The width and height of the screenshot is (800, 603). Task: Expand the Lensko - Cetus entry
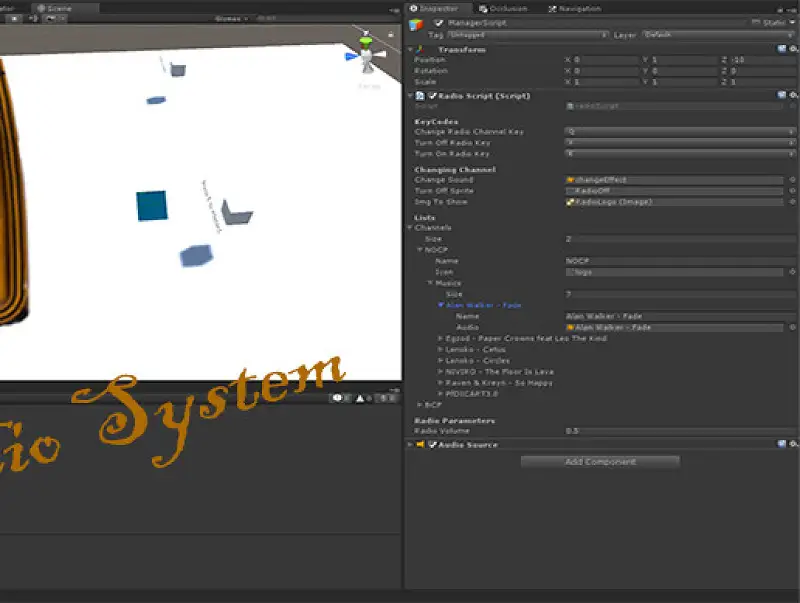pyautogui.click(x=440, y=349)
